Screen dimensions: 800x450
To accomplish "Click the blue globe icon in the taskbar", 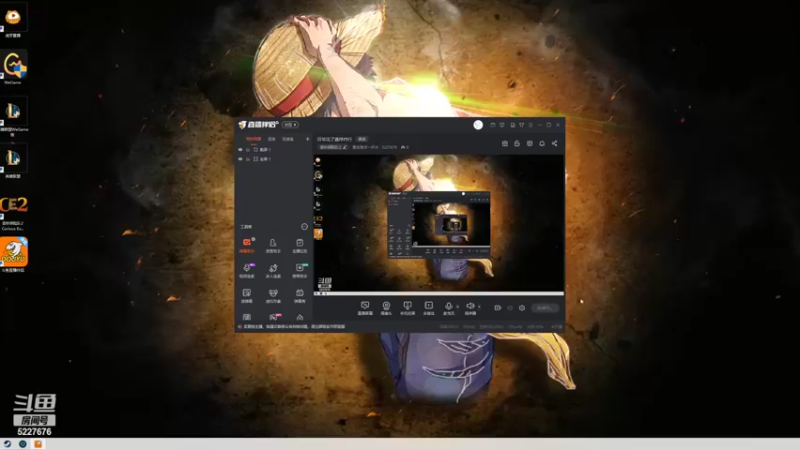I will (x=22, y=444).
